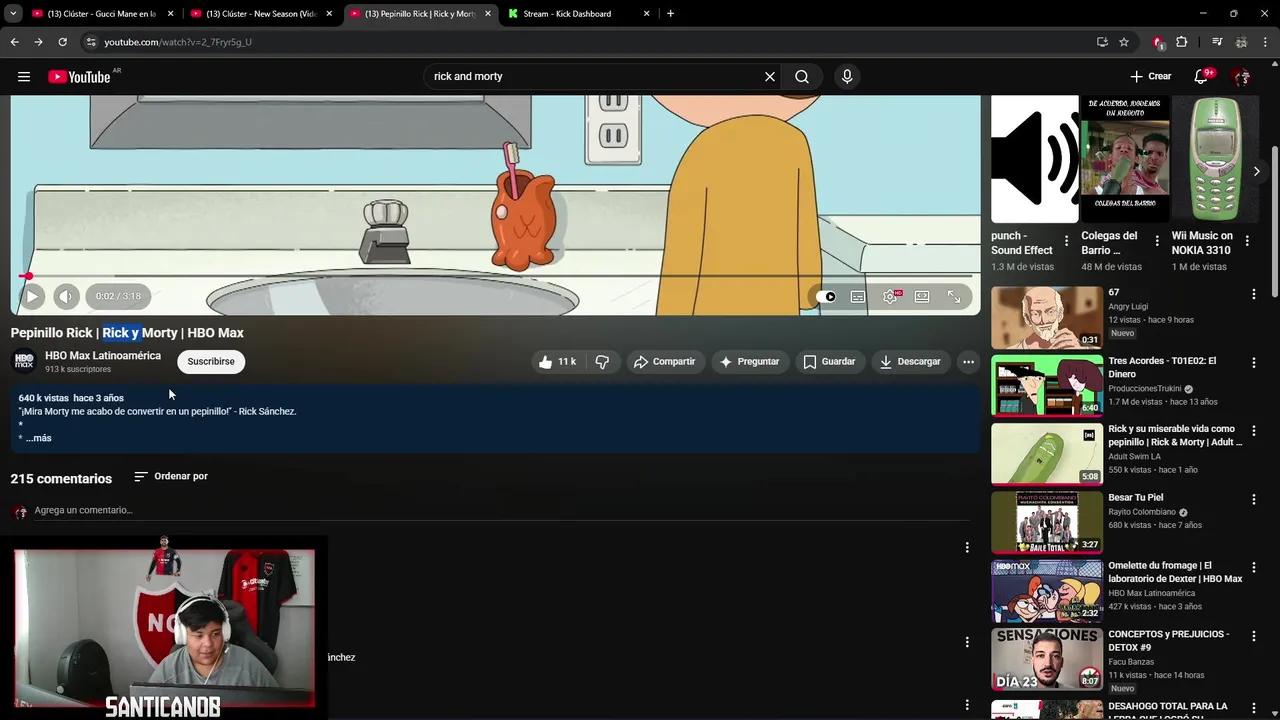Open Ordenar por sort dropdown

click(171, 477)
